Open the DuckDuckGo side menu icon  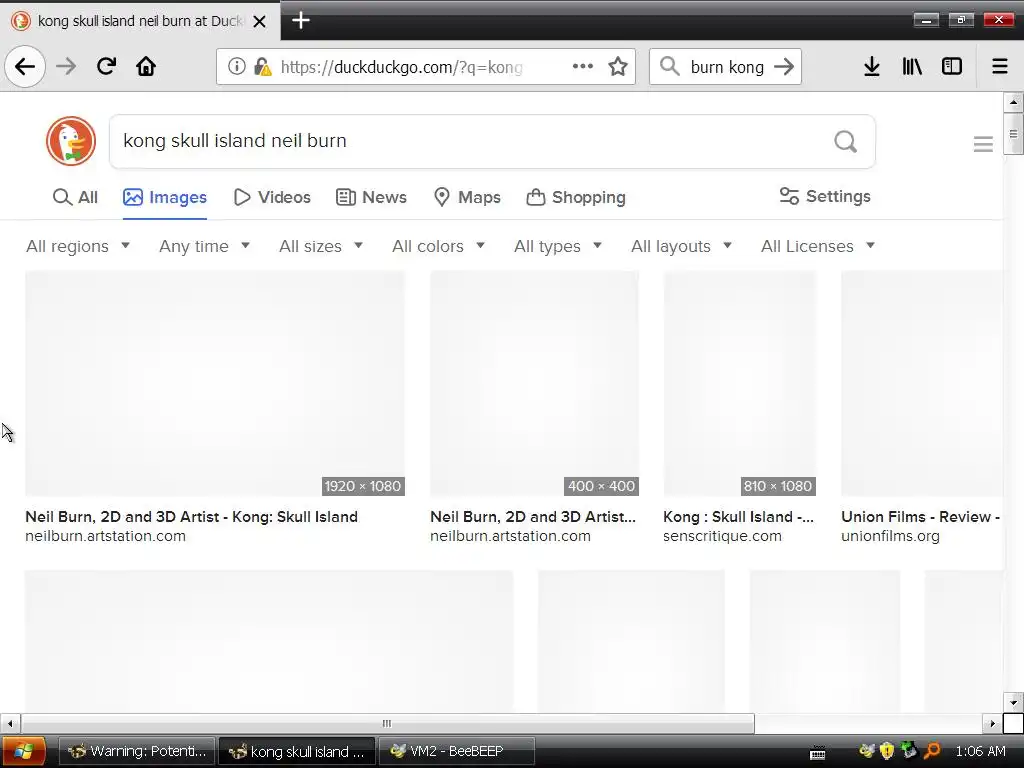[x=983, y=144]
